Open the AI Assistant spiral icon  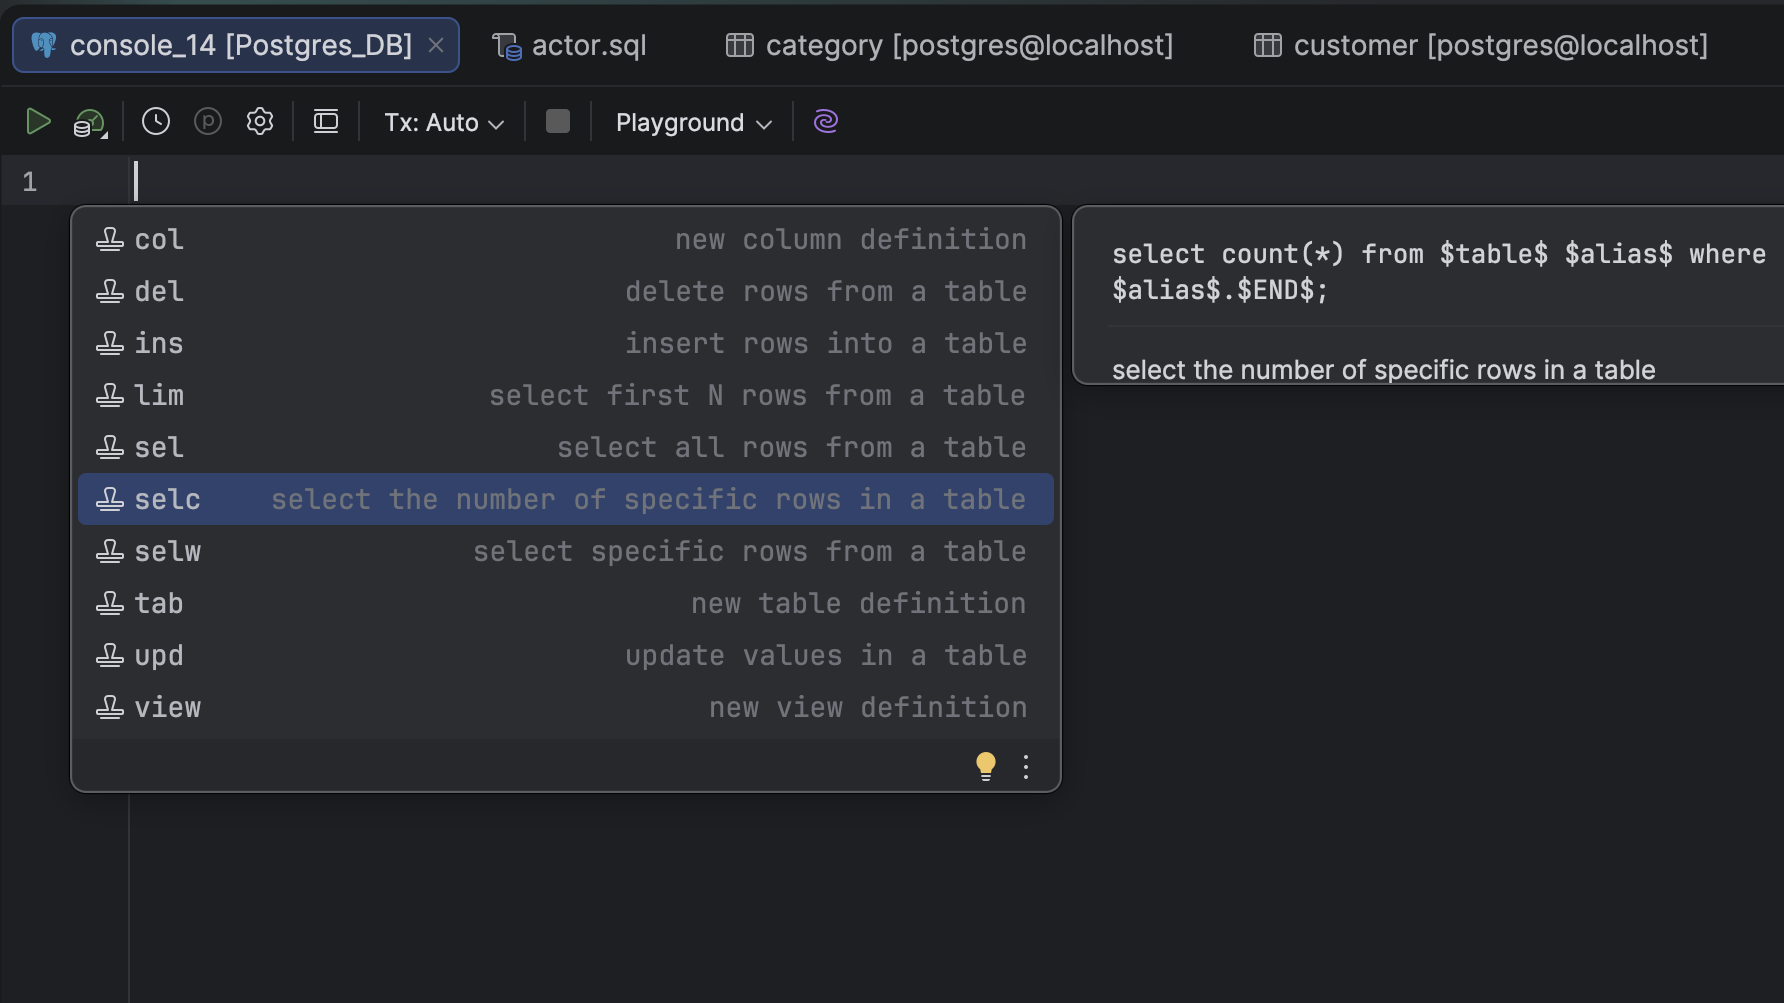click(x=826, y=122)
